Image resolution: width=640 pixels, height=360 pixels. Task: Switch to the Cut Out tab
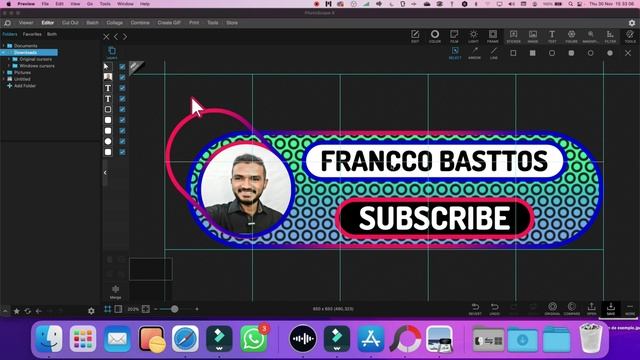pyautogui.click(x=70, y=23)
